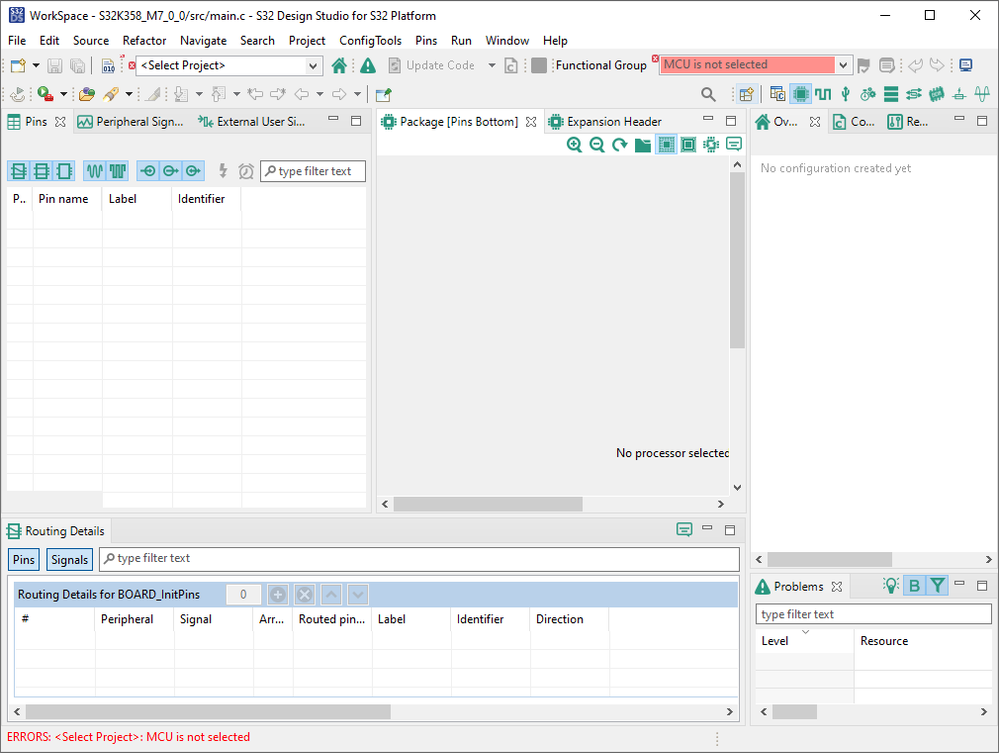Open the Peripherals tool USB icon
Image resolution: width=999 pixels, height=753 pixels.
pos(845,94)
